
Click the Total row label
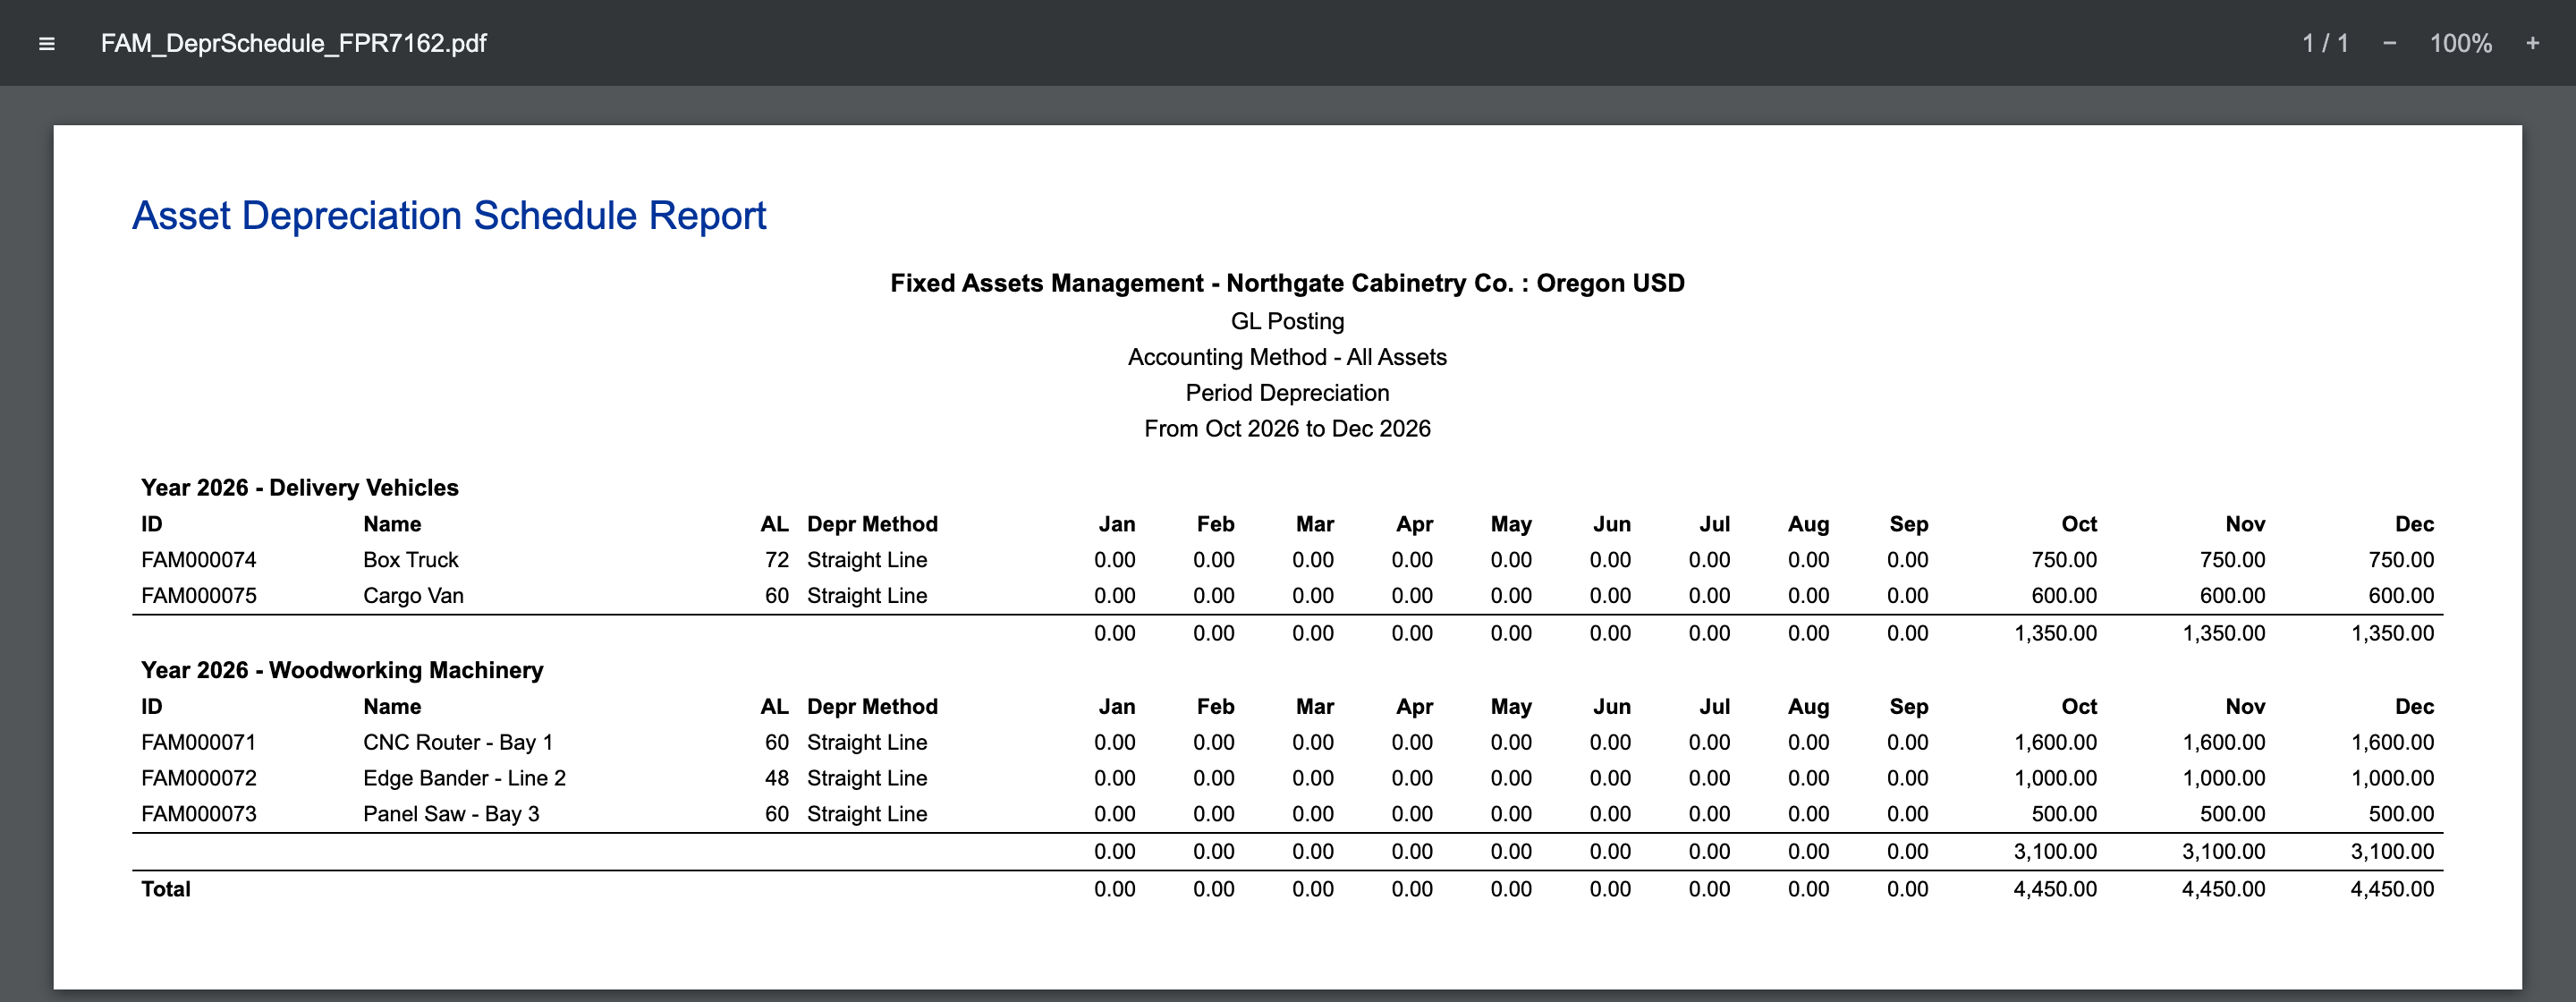coord(166,889)
